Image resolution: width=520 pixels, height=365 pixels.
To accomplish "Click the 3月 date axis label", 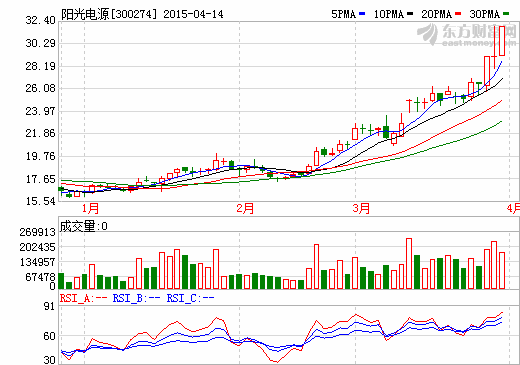I will pyautogui.click(x=361, y=208).
